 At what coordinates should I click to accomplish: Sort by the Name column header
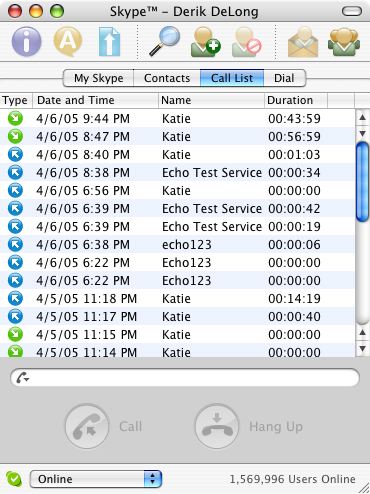pyautogui.click(x=211, y=100)
